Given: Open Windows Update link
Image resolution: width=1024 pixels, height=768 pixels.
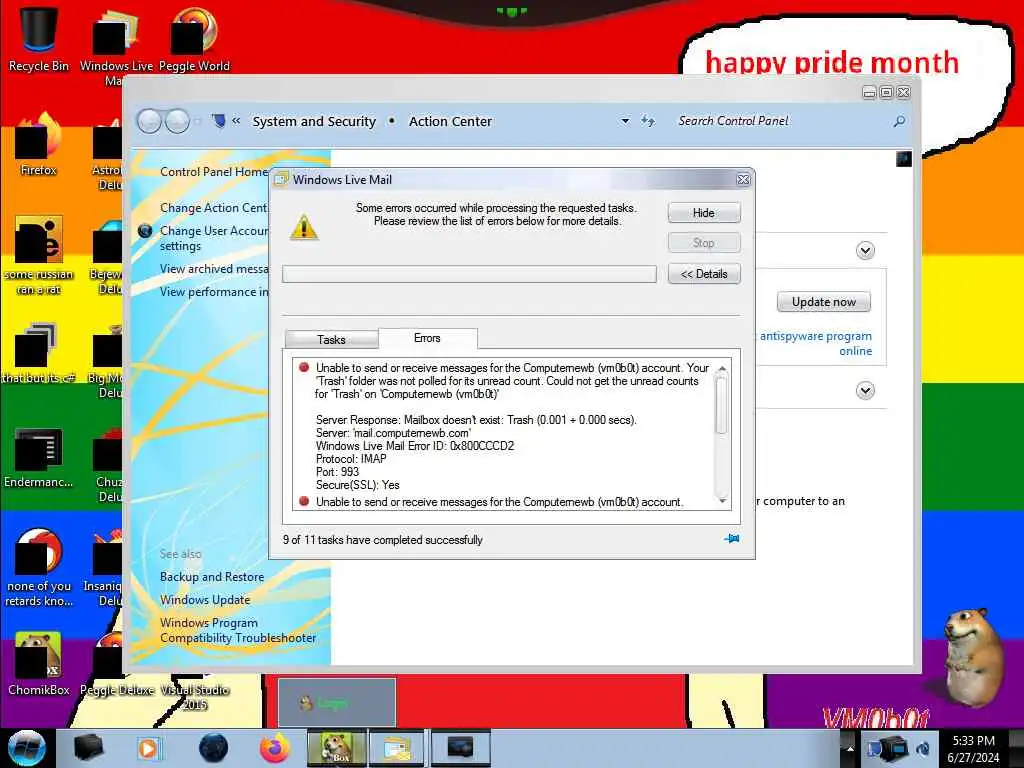Looking at the screenshot, I should click(x=205, y=600).
